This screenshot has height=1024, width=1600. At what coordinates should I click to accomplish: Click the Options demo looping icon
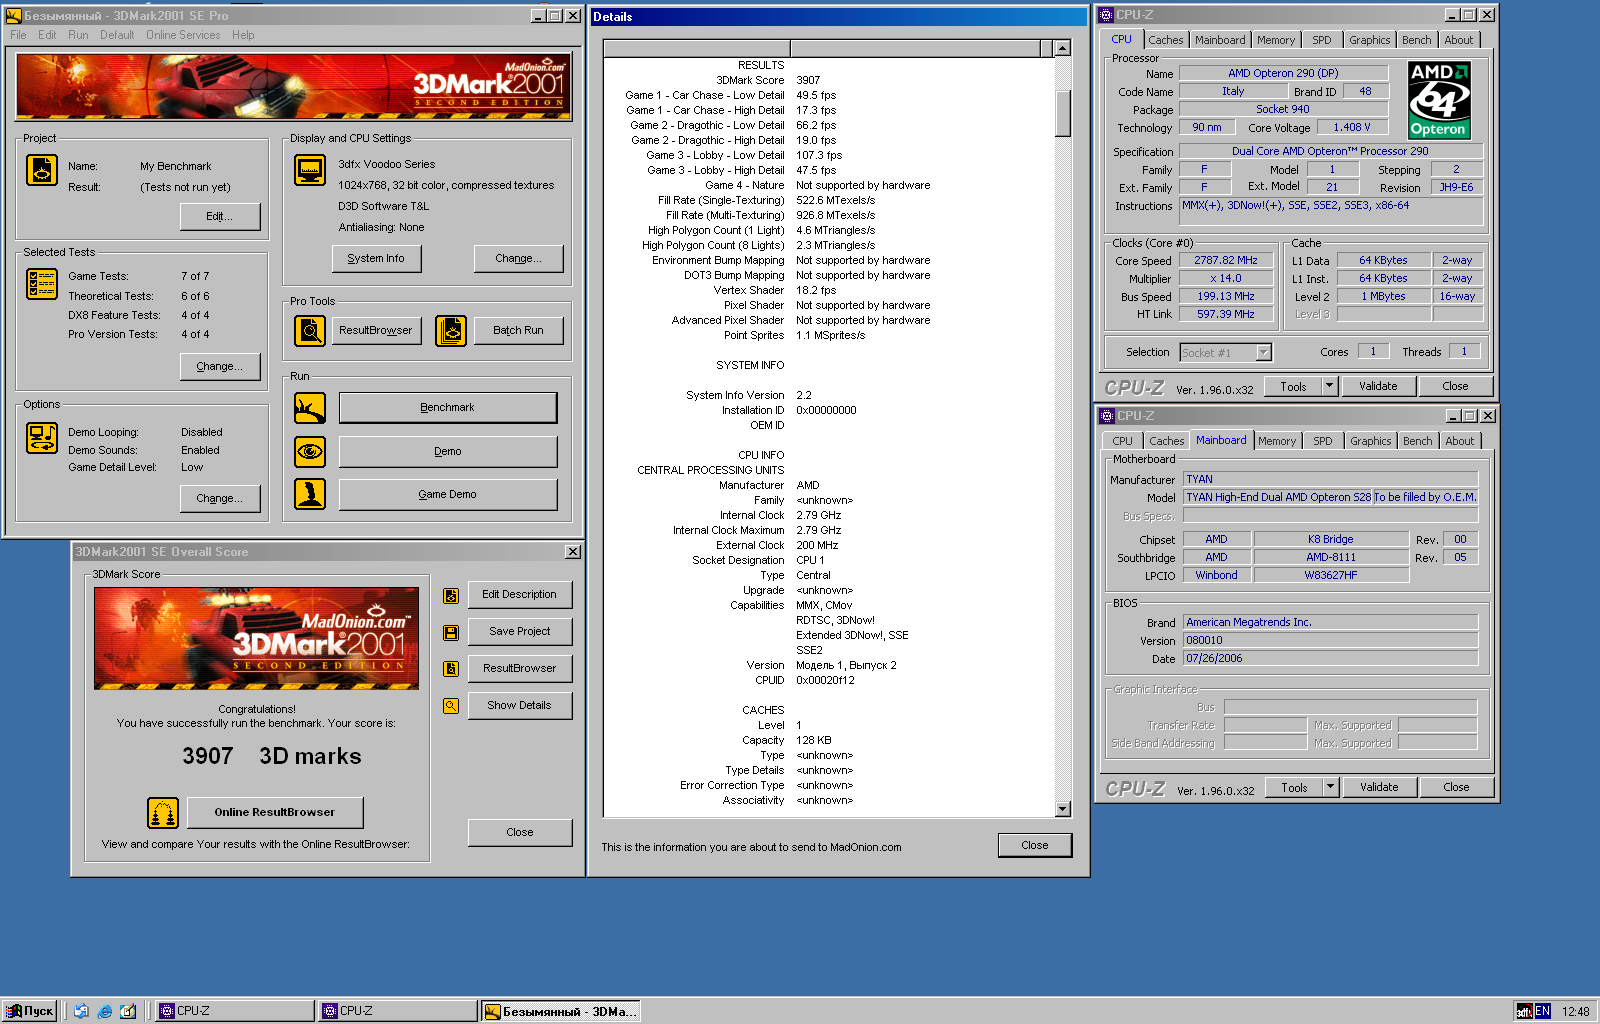click(x=41, y=438)
